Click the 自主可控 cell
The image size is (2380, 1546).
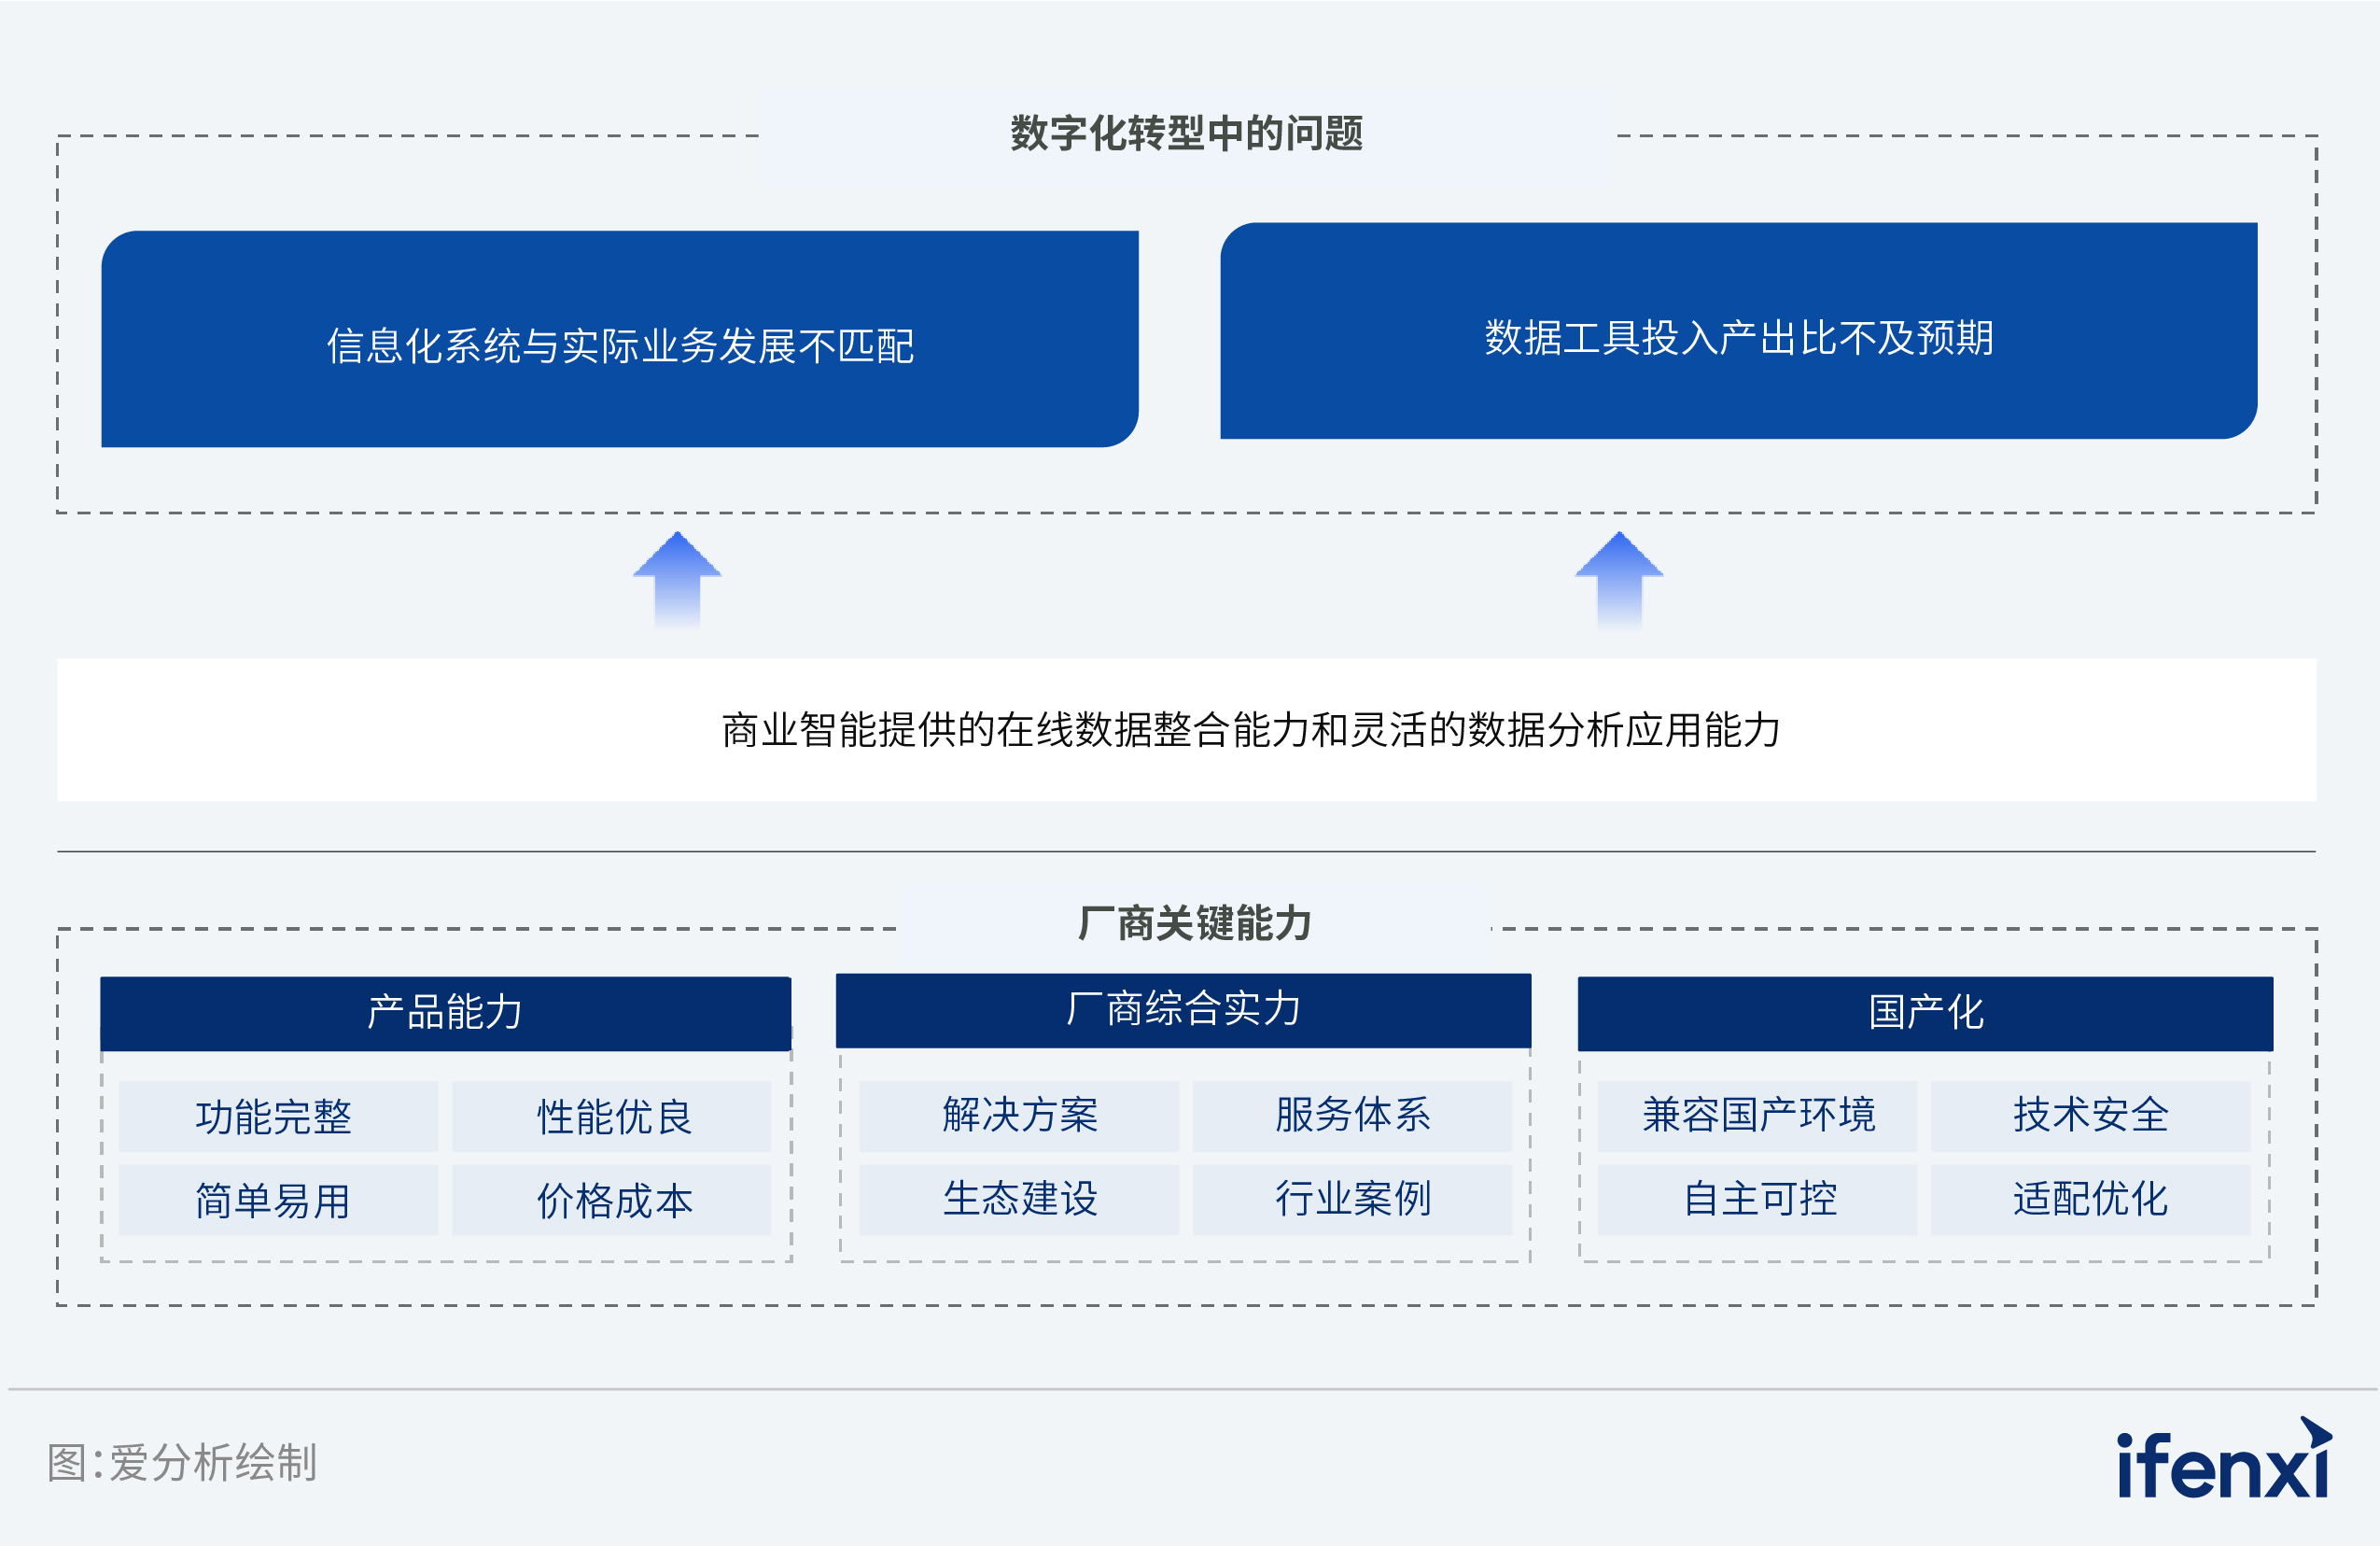[x=1757, y=1199]
